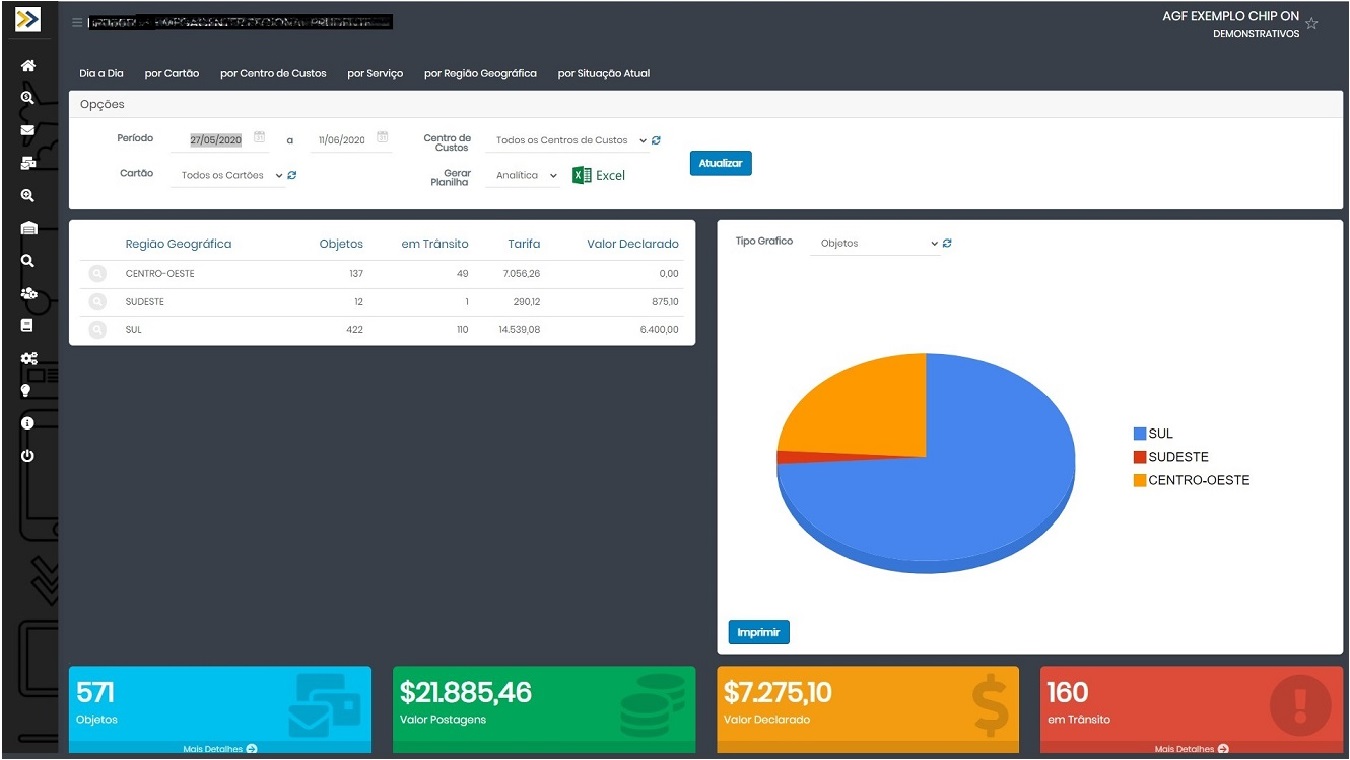
Task: Switch to por Serviço tab
Action: (x=375, y=73)
